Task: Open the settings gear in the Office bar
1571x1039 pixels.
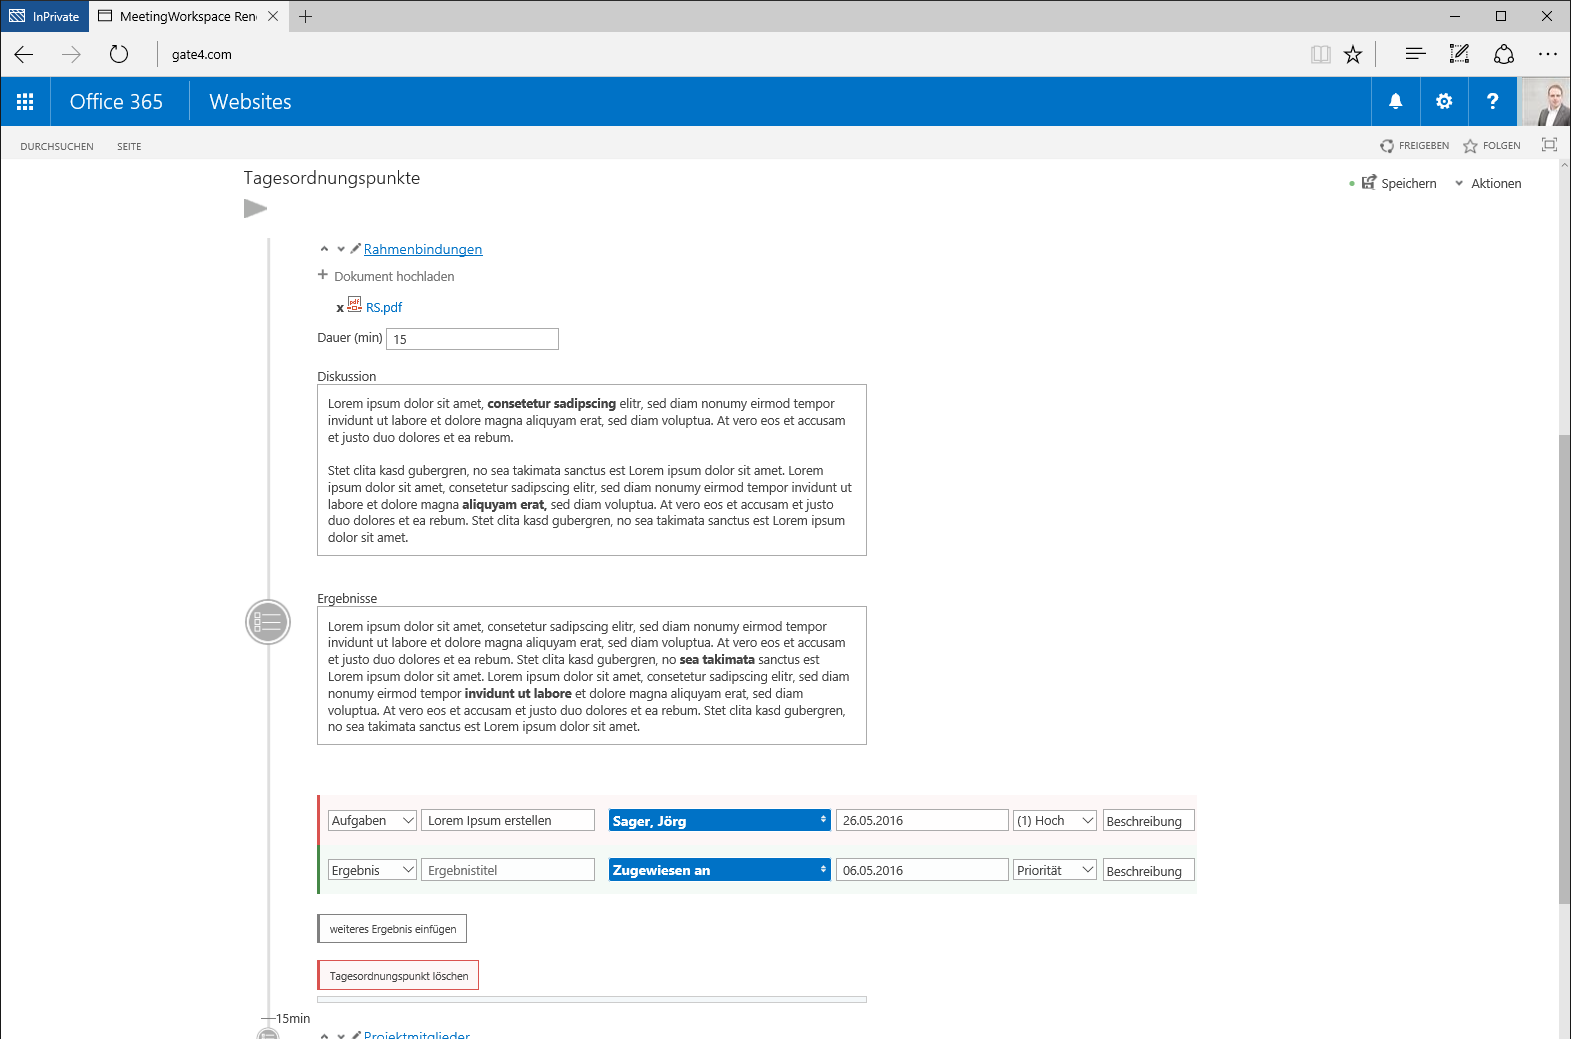Action: (x=1444, y=101)
